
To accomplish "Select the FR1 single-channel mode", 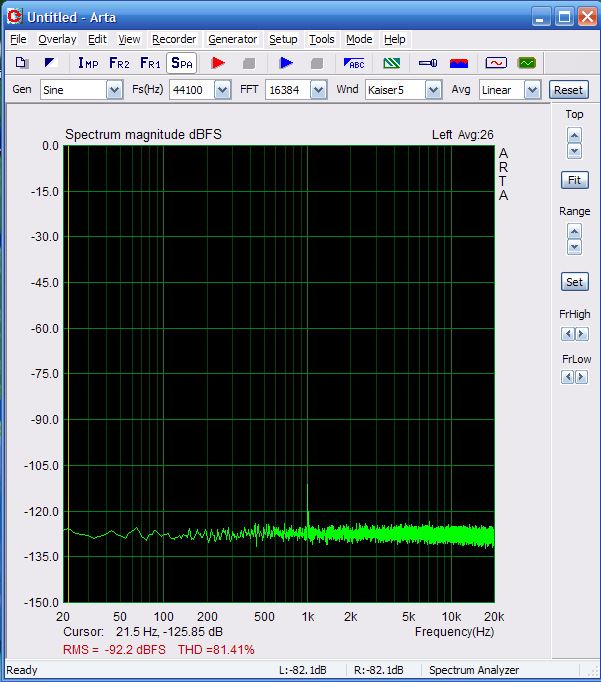I will [x=150, y=64].
